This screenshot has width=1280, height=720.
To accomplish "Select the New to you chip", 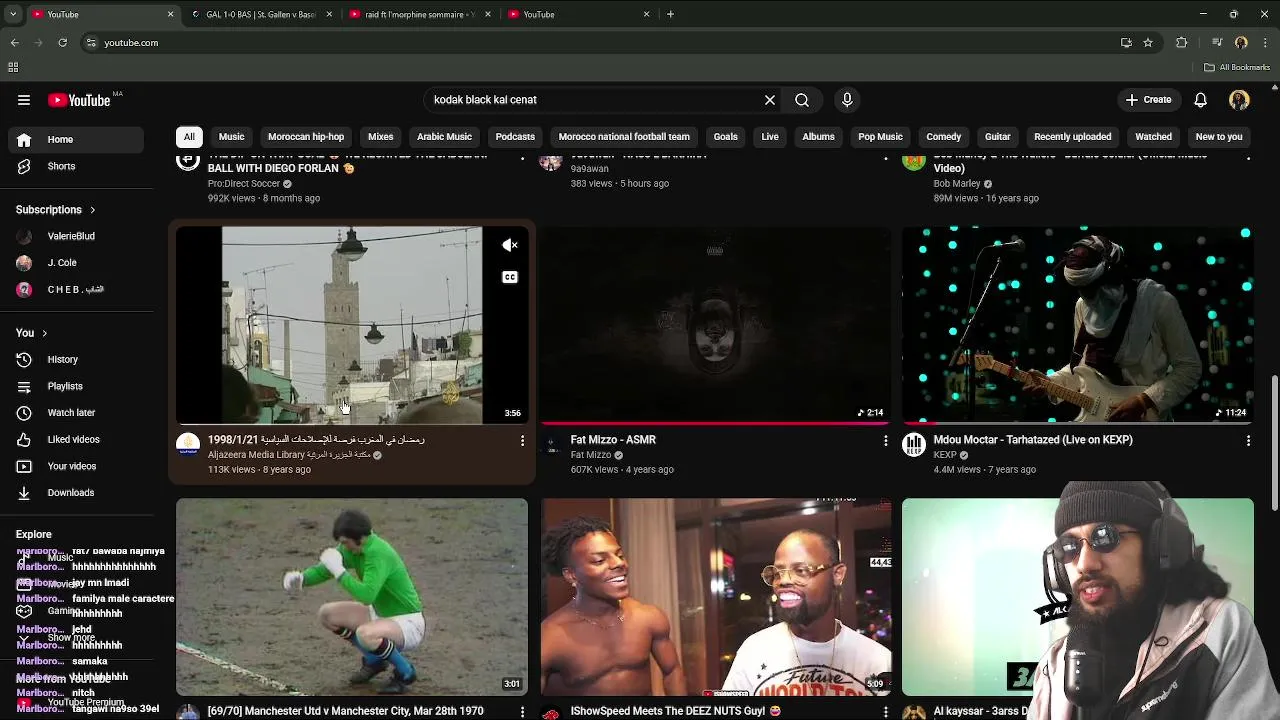I will (1219, 137).
